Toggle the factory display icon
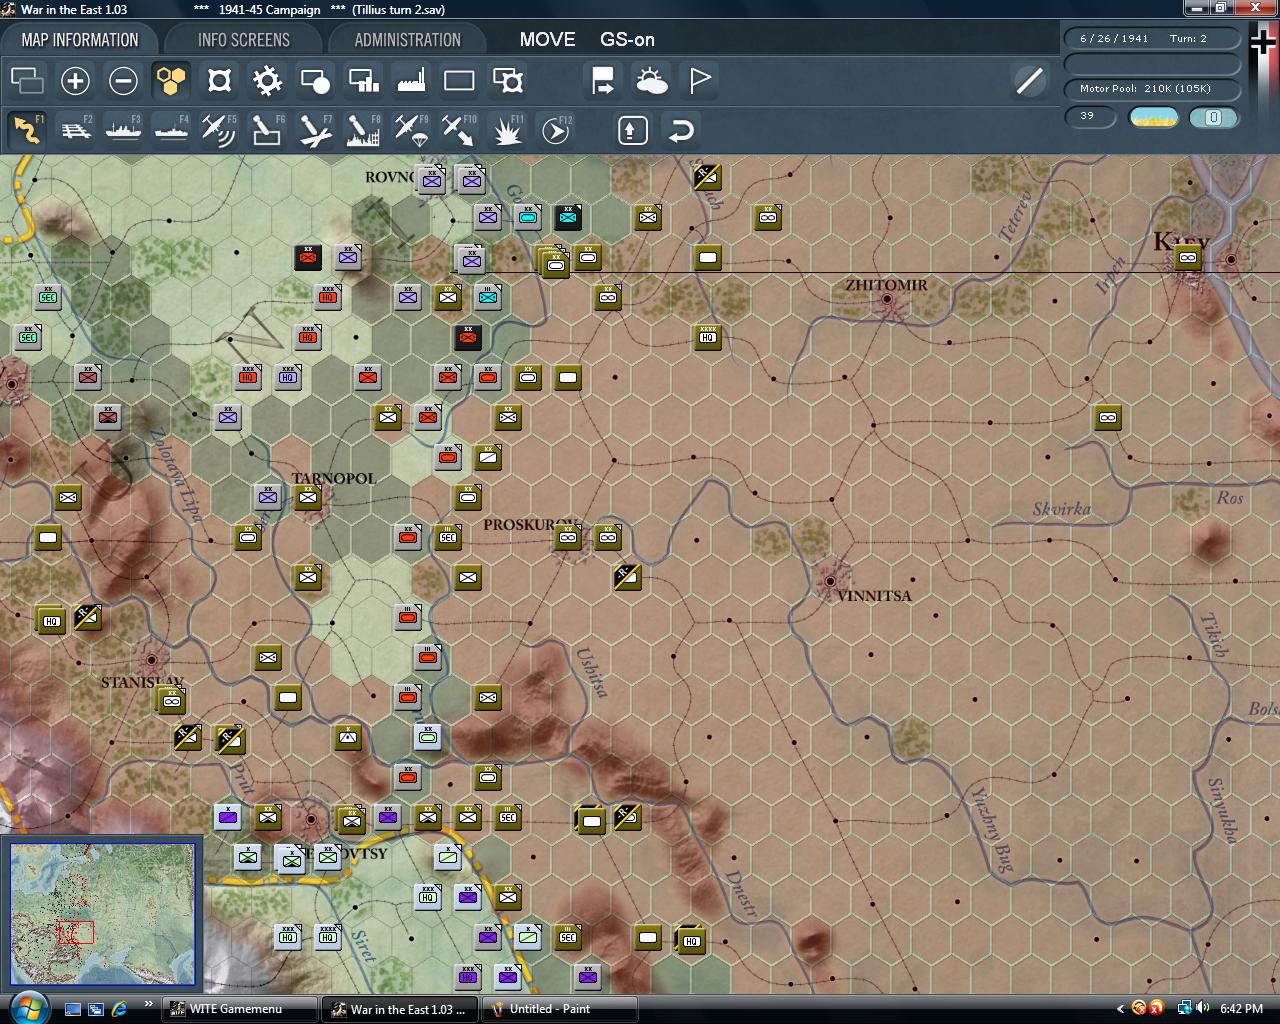 pos(411,81)
